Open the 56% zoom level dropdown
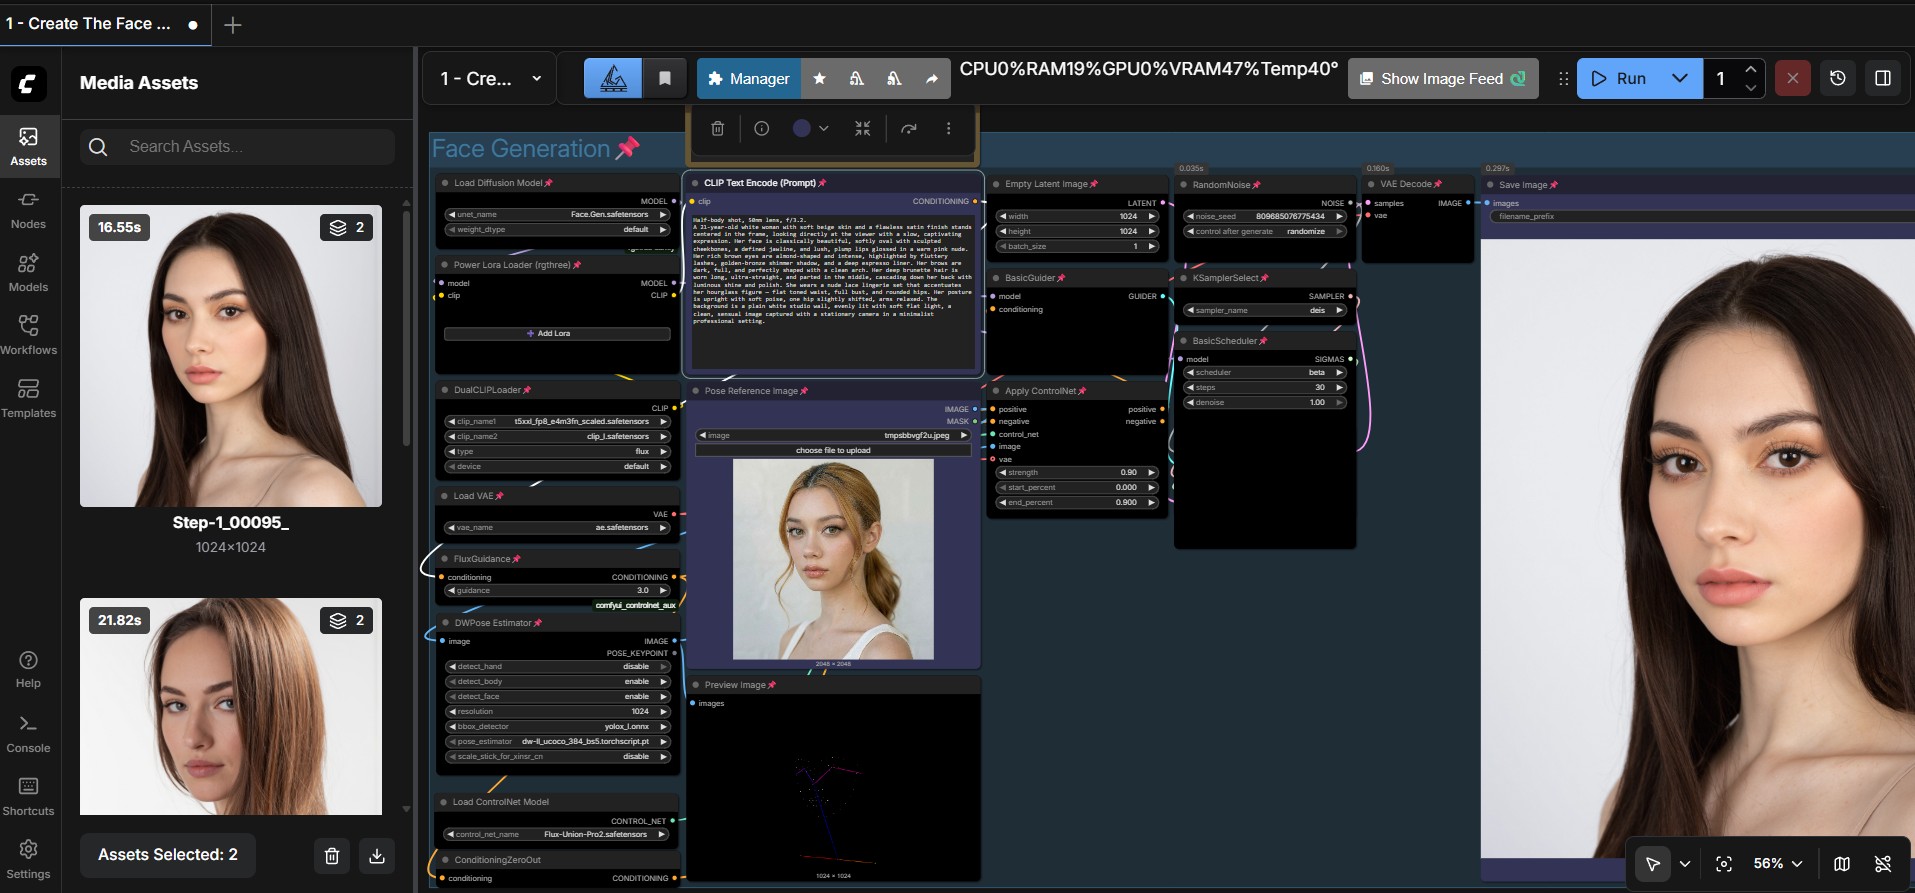 point(1778,864)
